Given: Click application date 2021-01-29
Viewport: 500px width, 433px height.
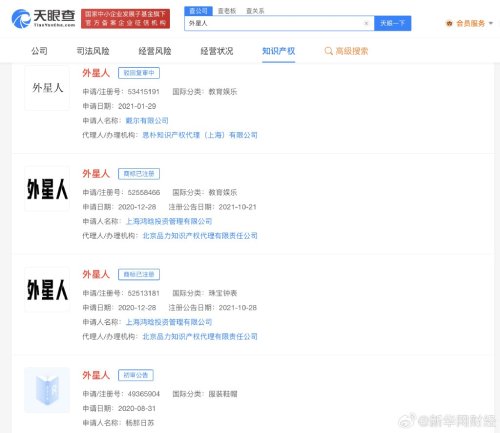Looking at the screenshot, I should [137, 106].
